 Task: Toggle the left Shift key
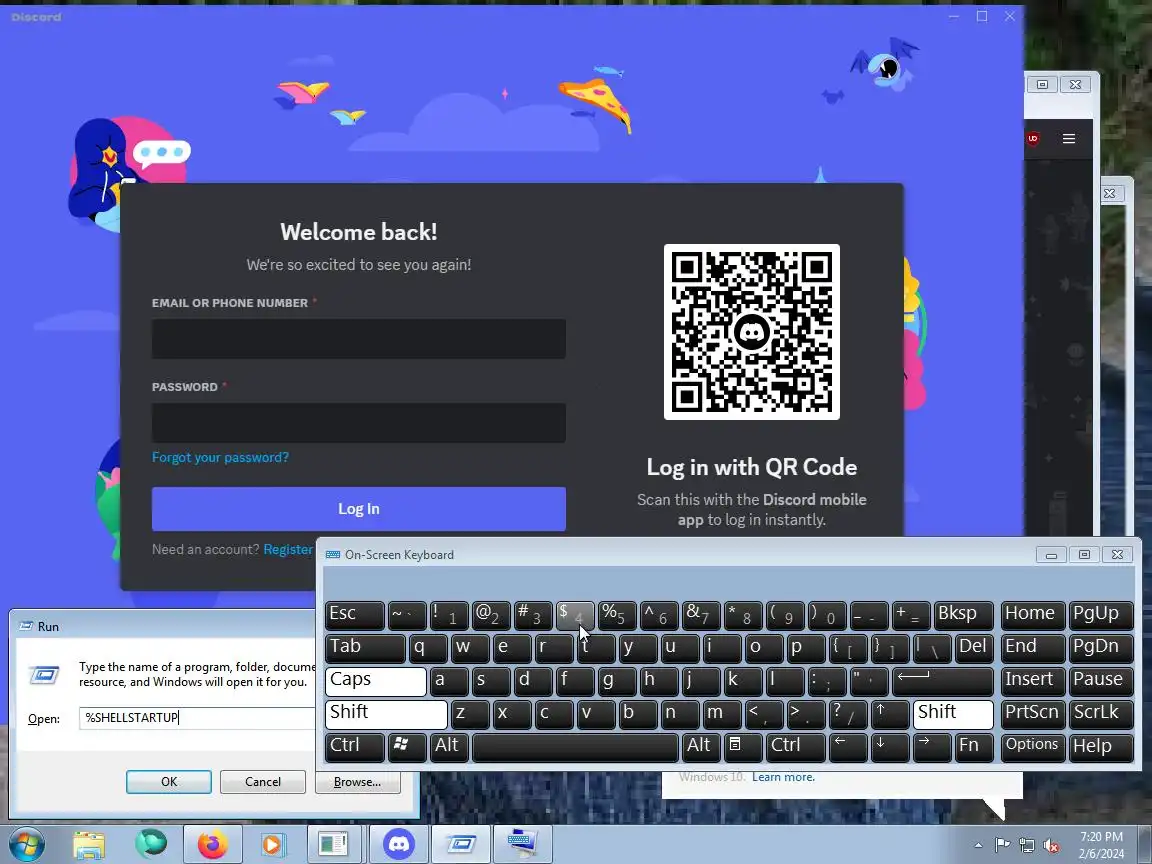[386, 714]
